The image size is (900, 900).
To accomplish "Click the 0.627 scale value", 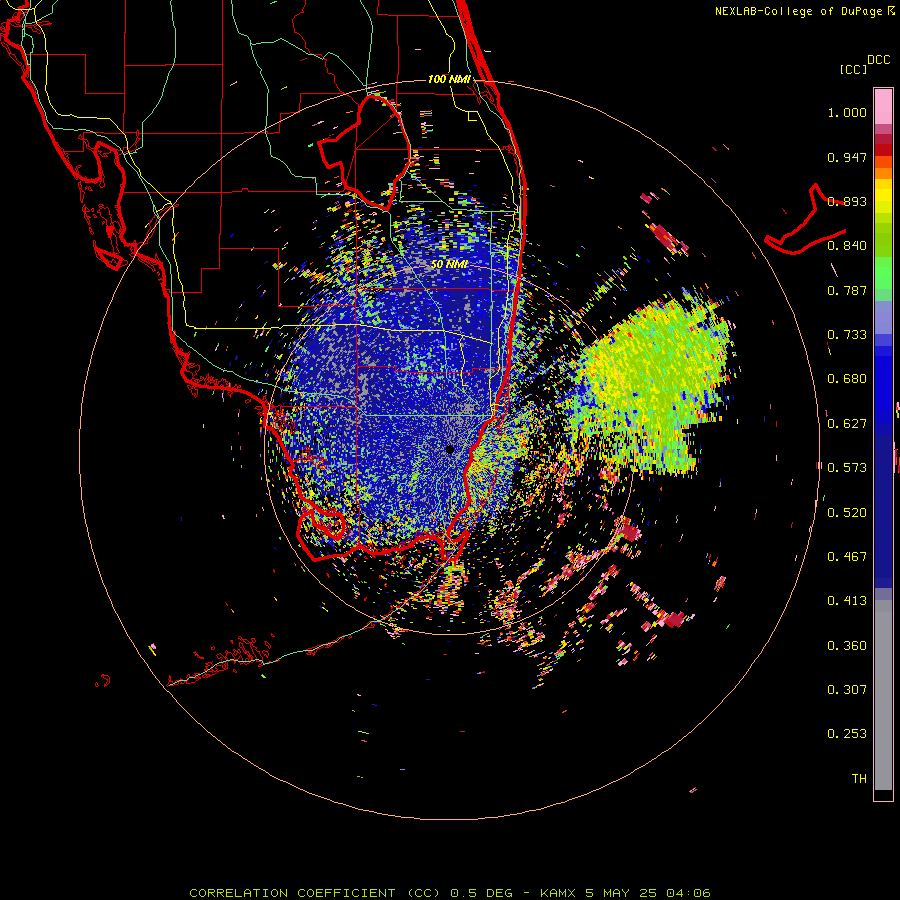I will click(x=847, y=424).
